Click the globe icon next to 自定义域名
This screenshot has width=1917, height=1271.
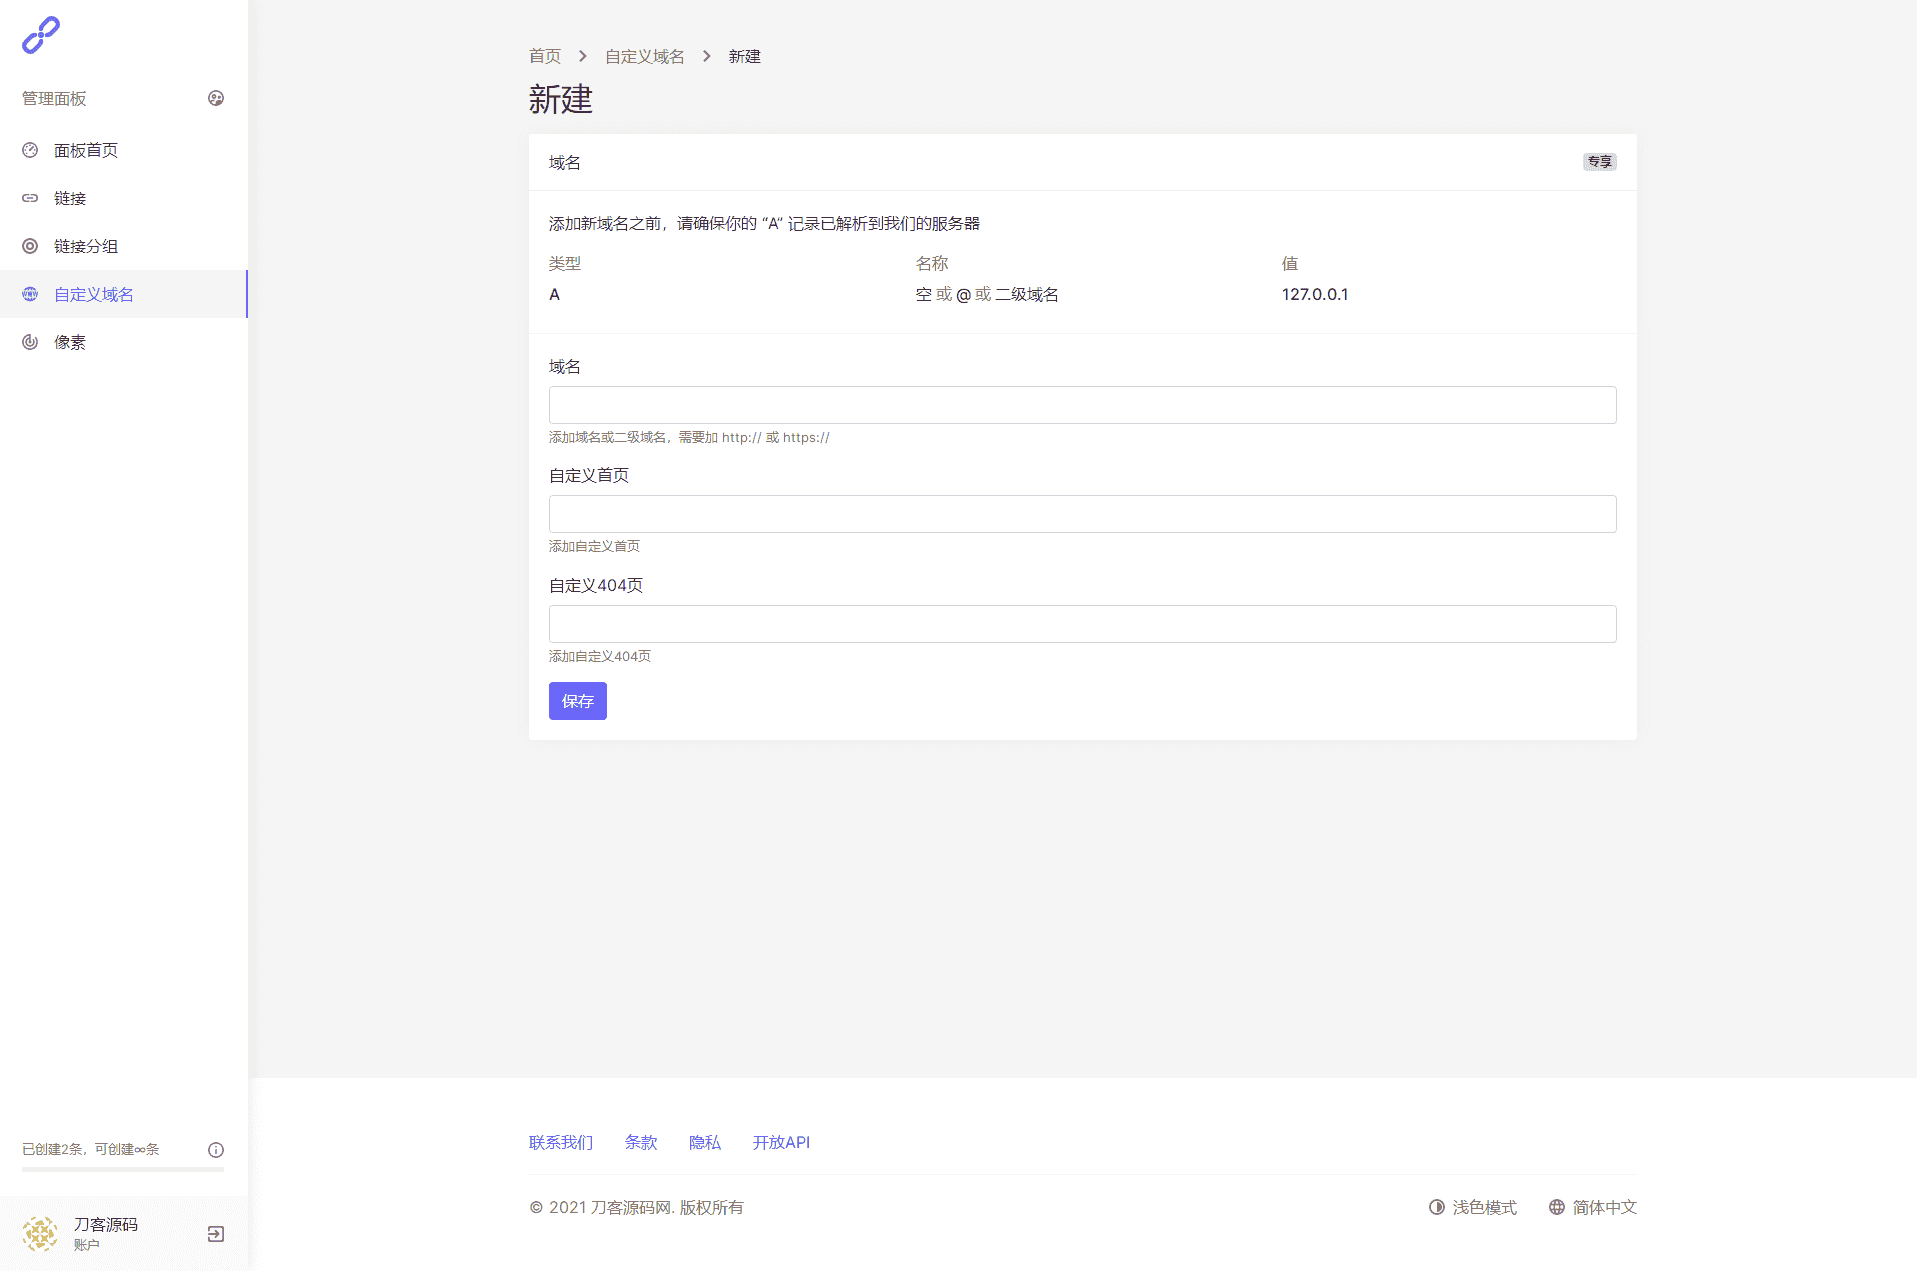[30, 294]
